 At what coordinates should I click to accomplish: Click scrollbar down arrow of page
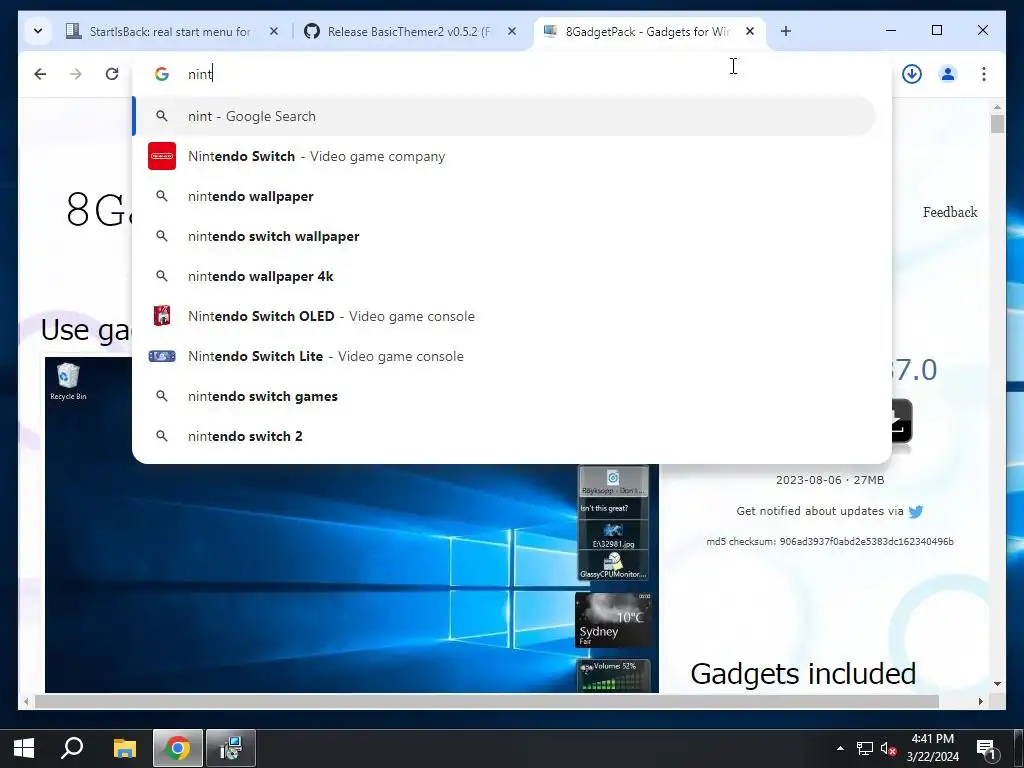(x=997, y=684)
